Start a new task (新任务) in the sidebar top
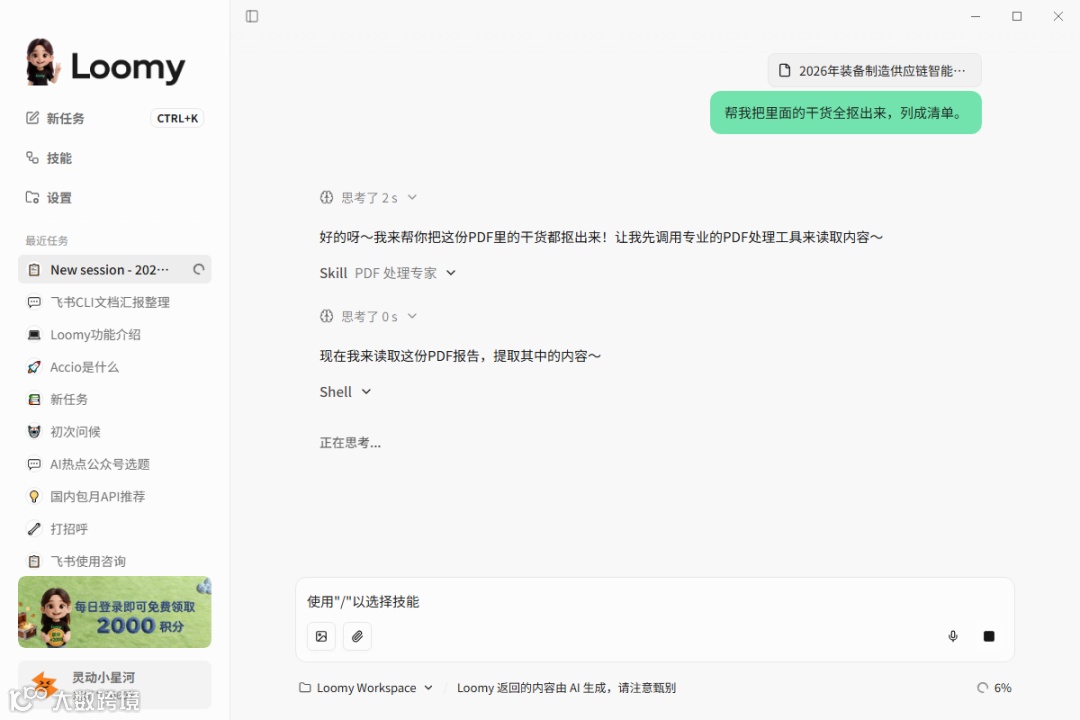Screen dimensions: 1080x720 (x=65, y=119)
